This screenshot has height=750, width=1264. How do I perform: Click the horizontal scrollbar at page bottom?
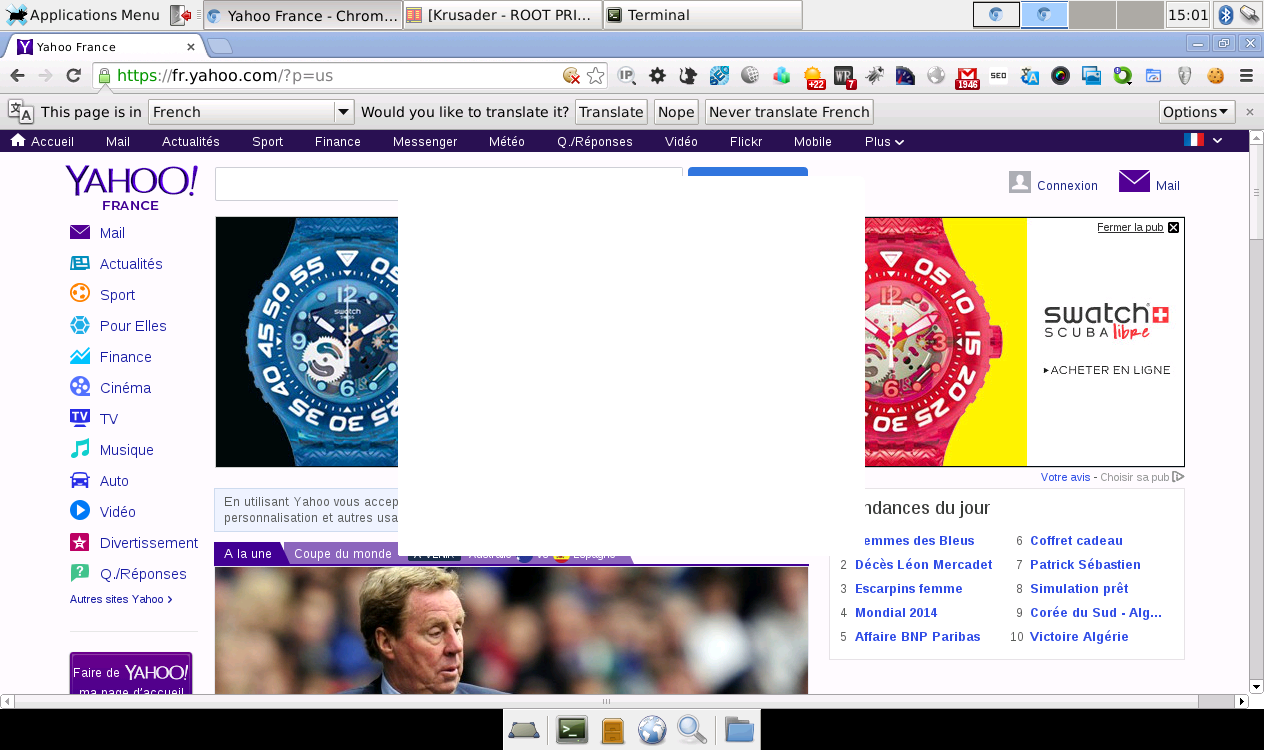coord(605,702)
